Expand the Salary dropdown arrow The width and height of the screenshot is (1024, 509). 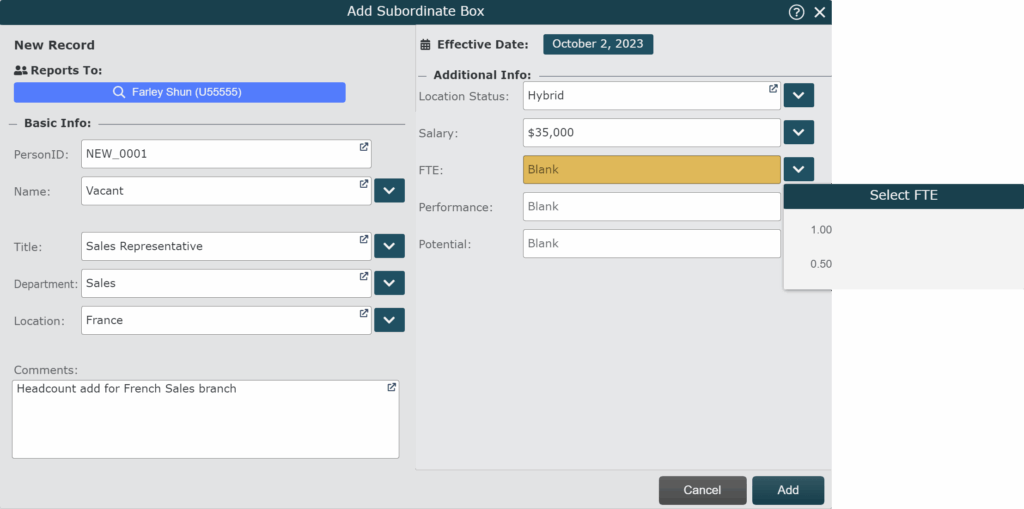798,132
